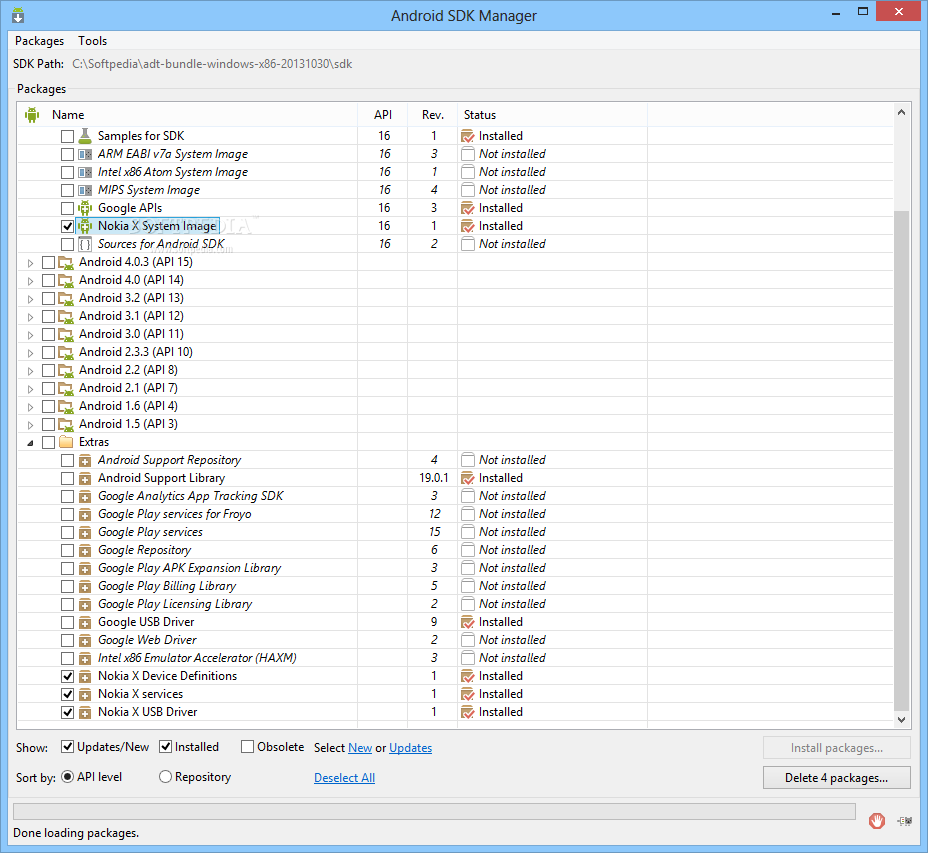Collapse the Extras group
Screen dimensions: 928x853
[31, 443]
